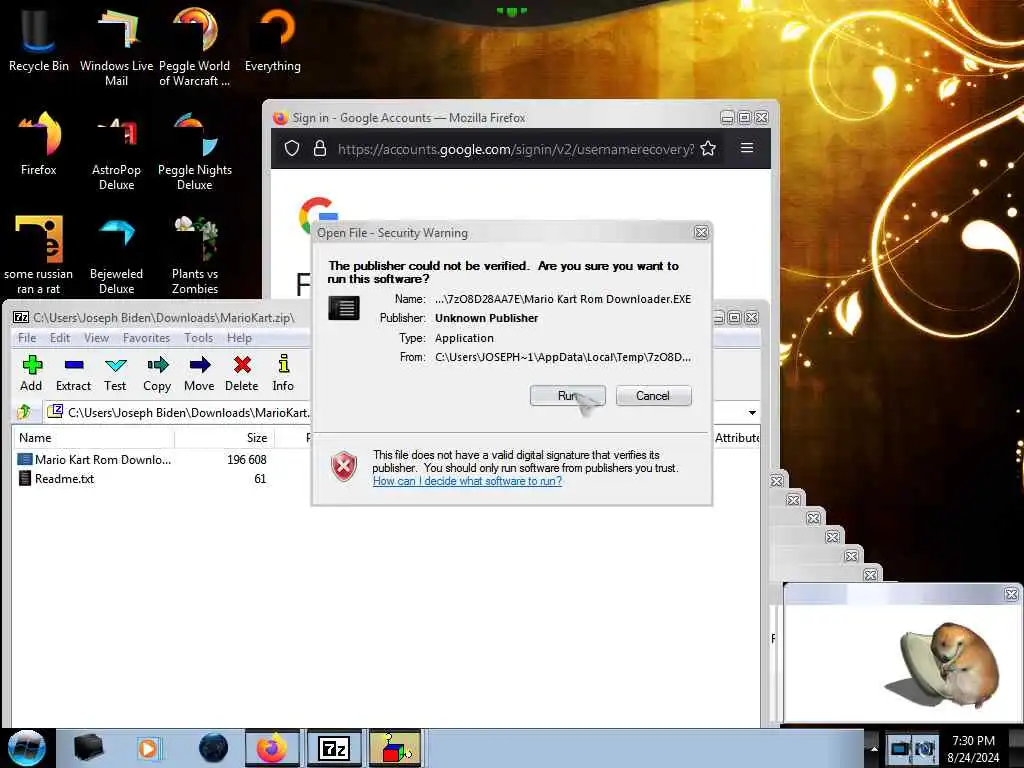Click the Firefox URL address bar

516,149
